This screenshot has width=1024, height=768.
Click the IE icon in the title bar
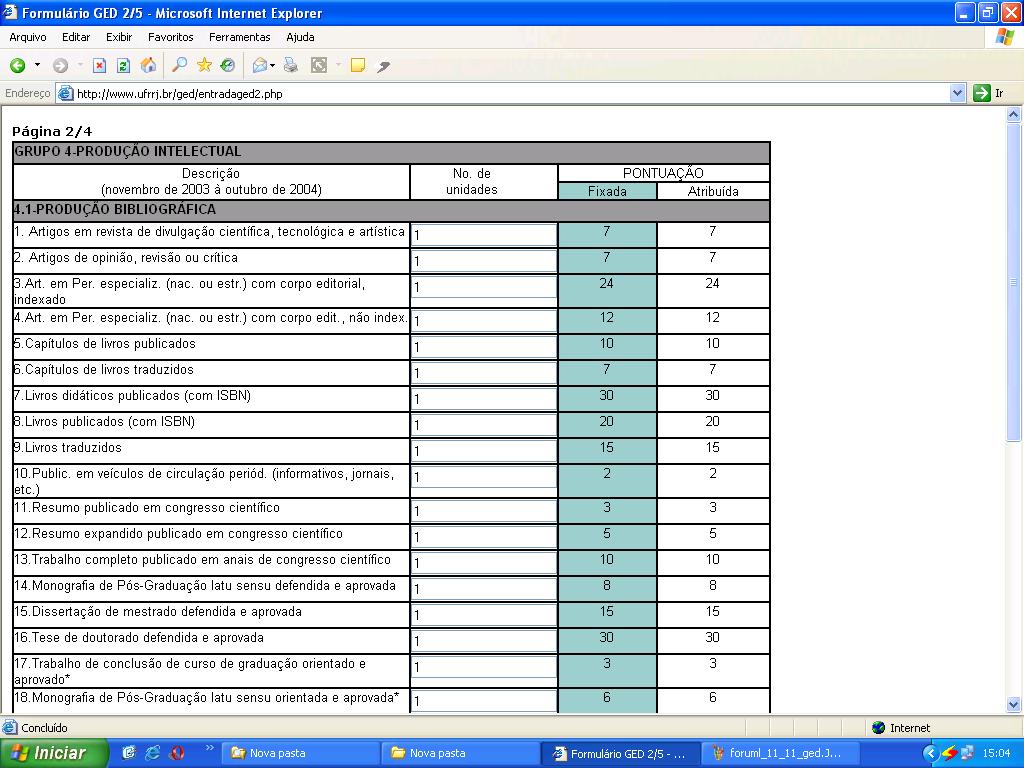pos(10,12)
